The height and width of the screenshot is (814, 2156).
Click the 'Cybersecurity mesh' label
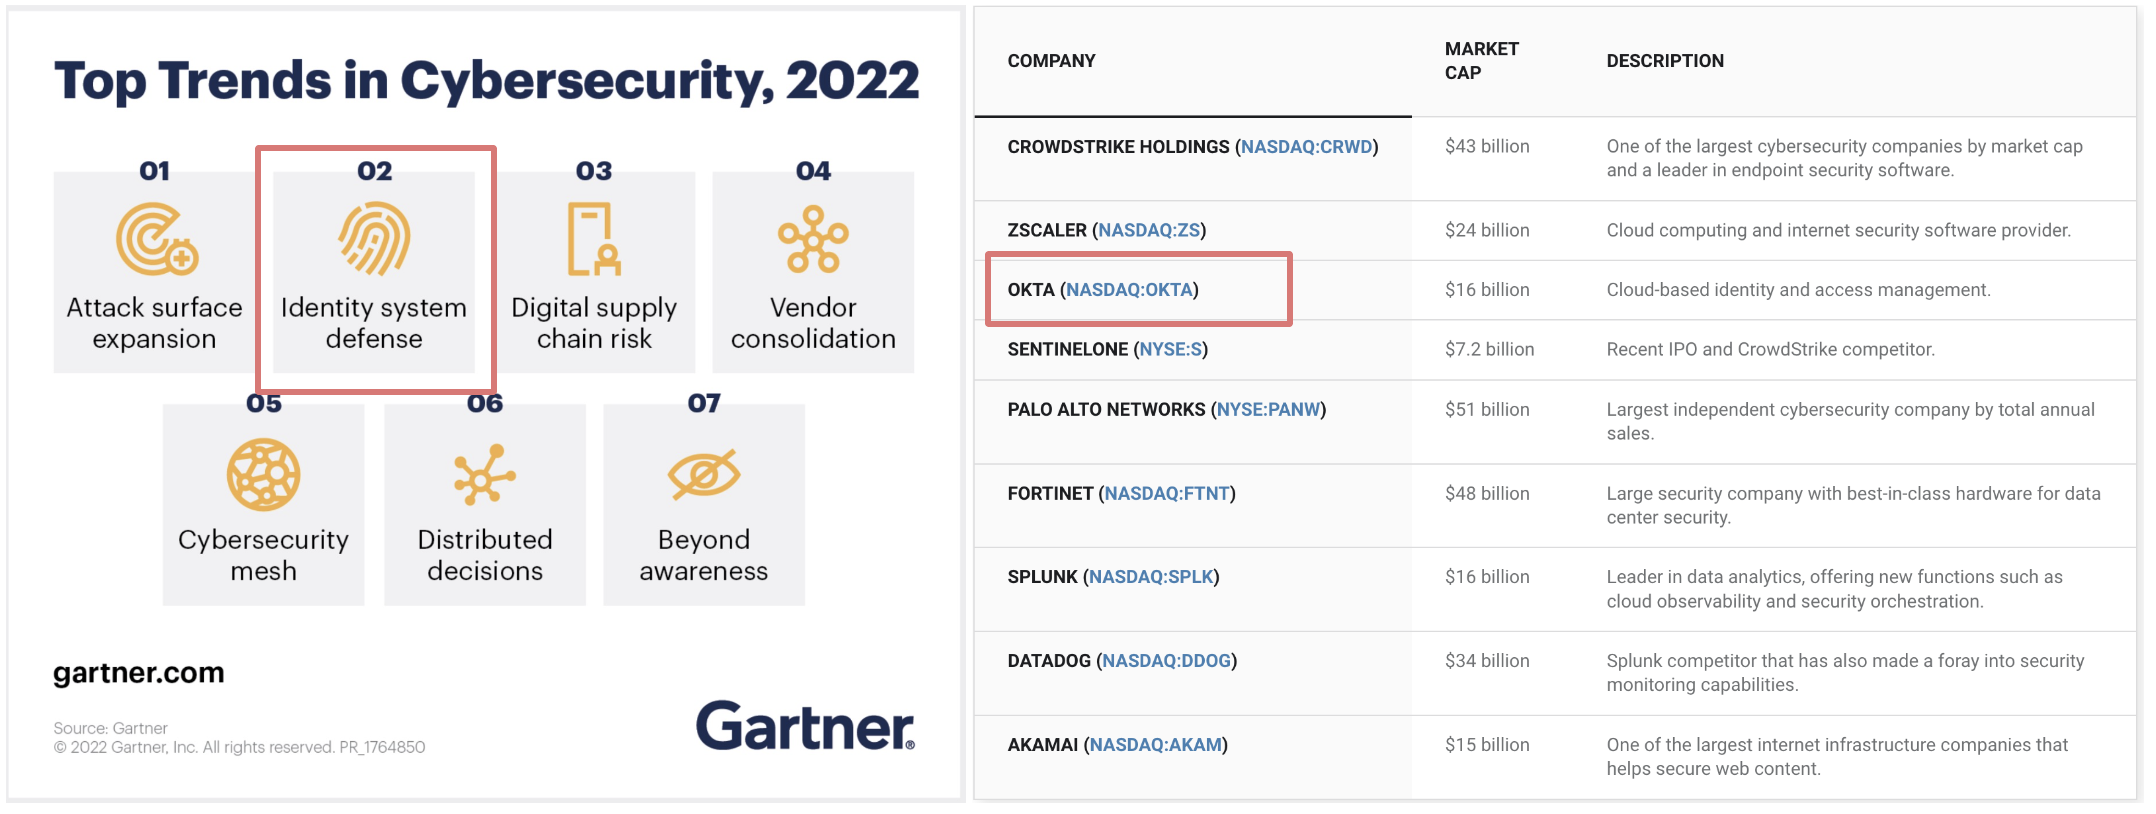[x=263, y=555]
